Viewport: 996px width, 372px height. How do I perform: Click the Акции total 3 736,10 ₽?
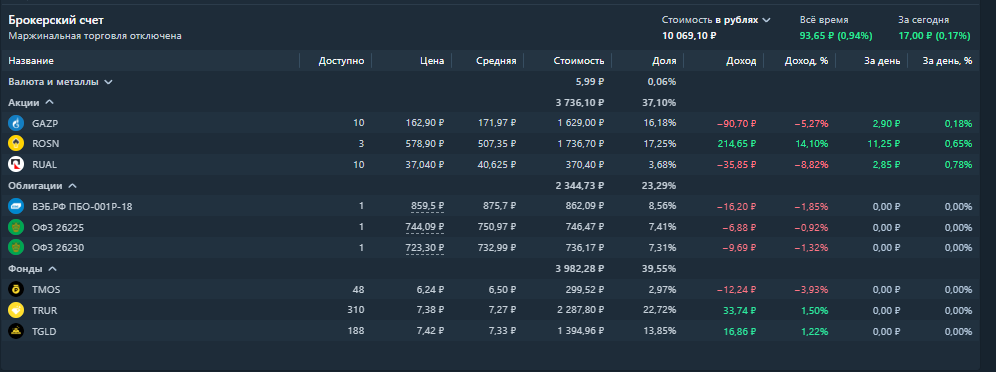point(579,102)
